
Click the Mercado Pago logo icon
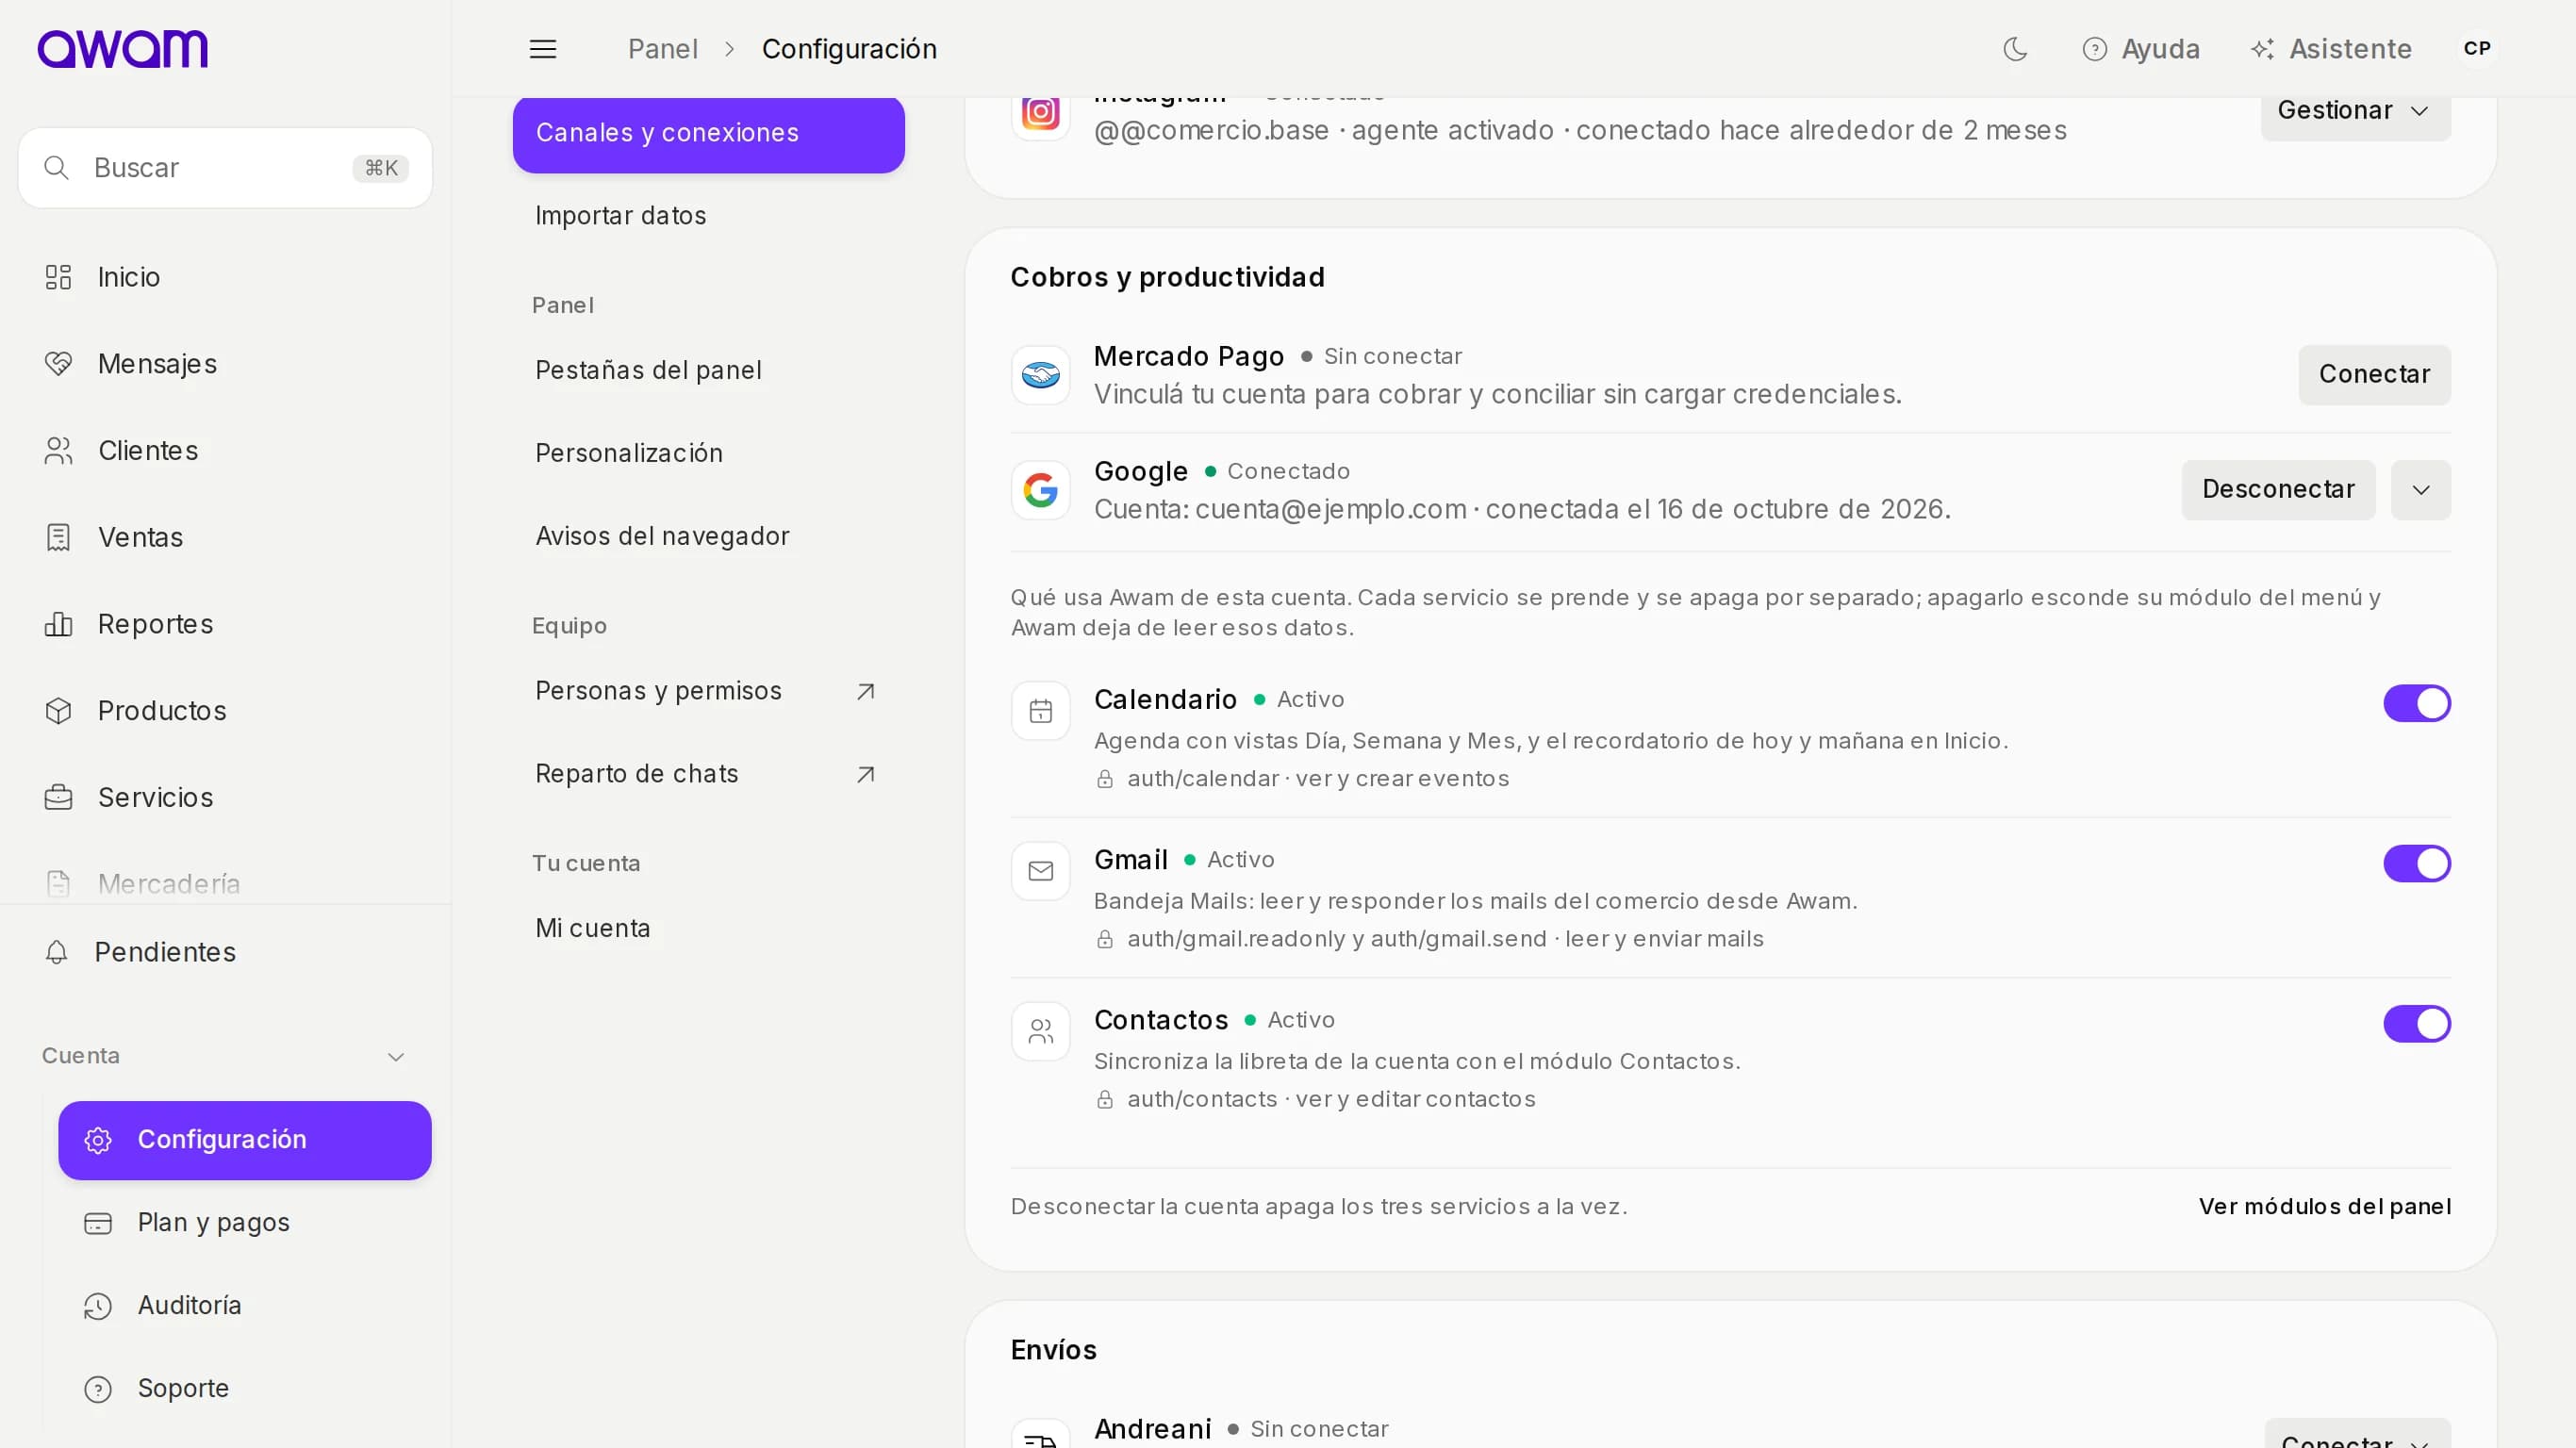[1040, 375]
